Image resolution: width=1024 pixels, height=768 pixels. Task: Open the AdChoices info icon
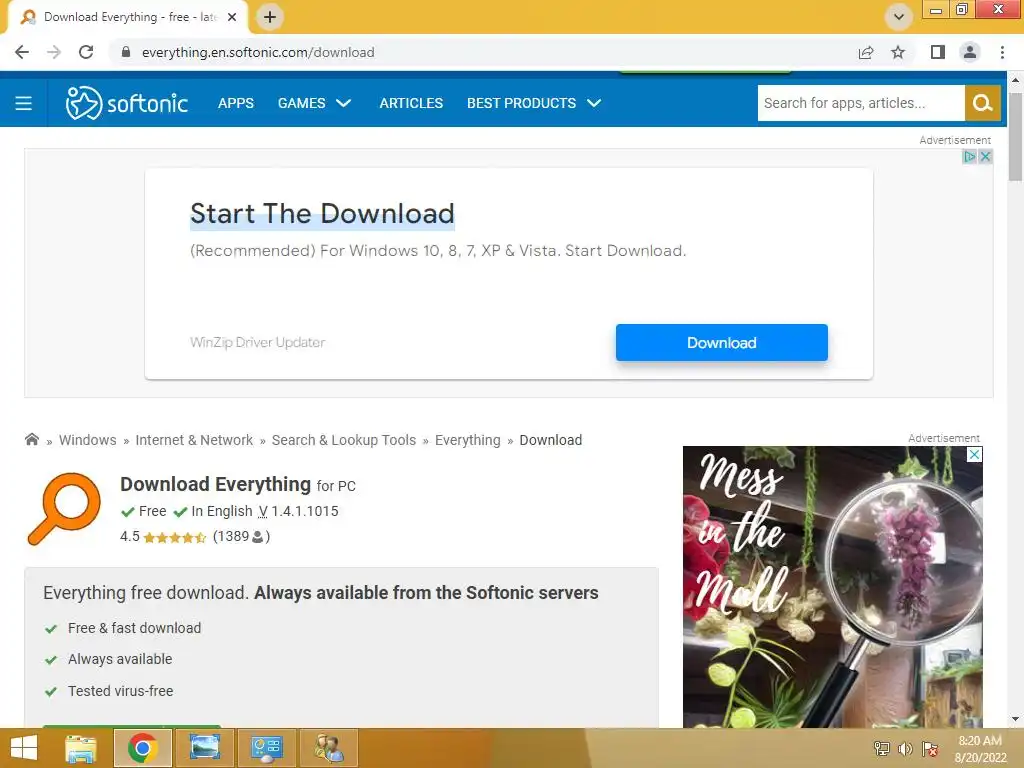coord(969,157)
